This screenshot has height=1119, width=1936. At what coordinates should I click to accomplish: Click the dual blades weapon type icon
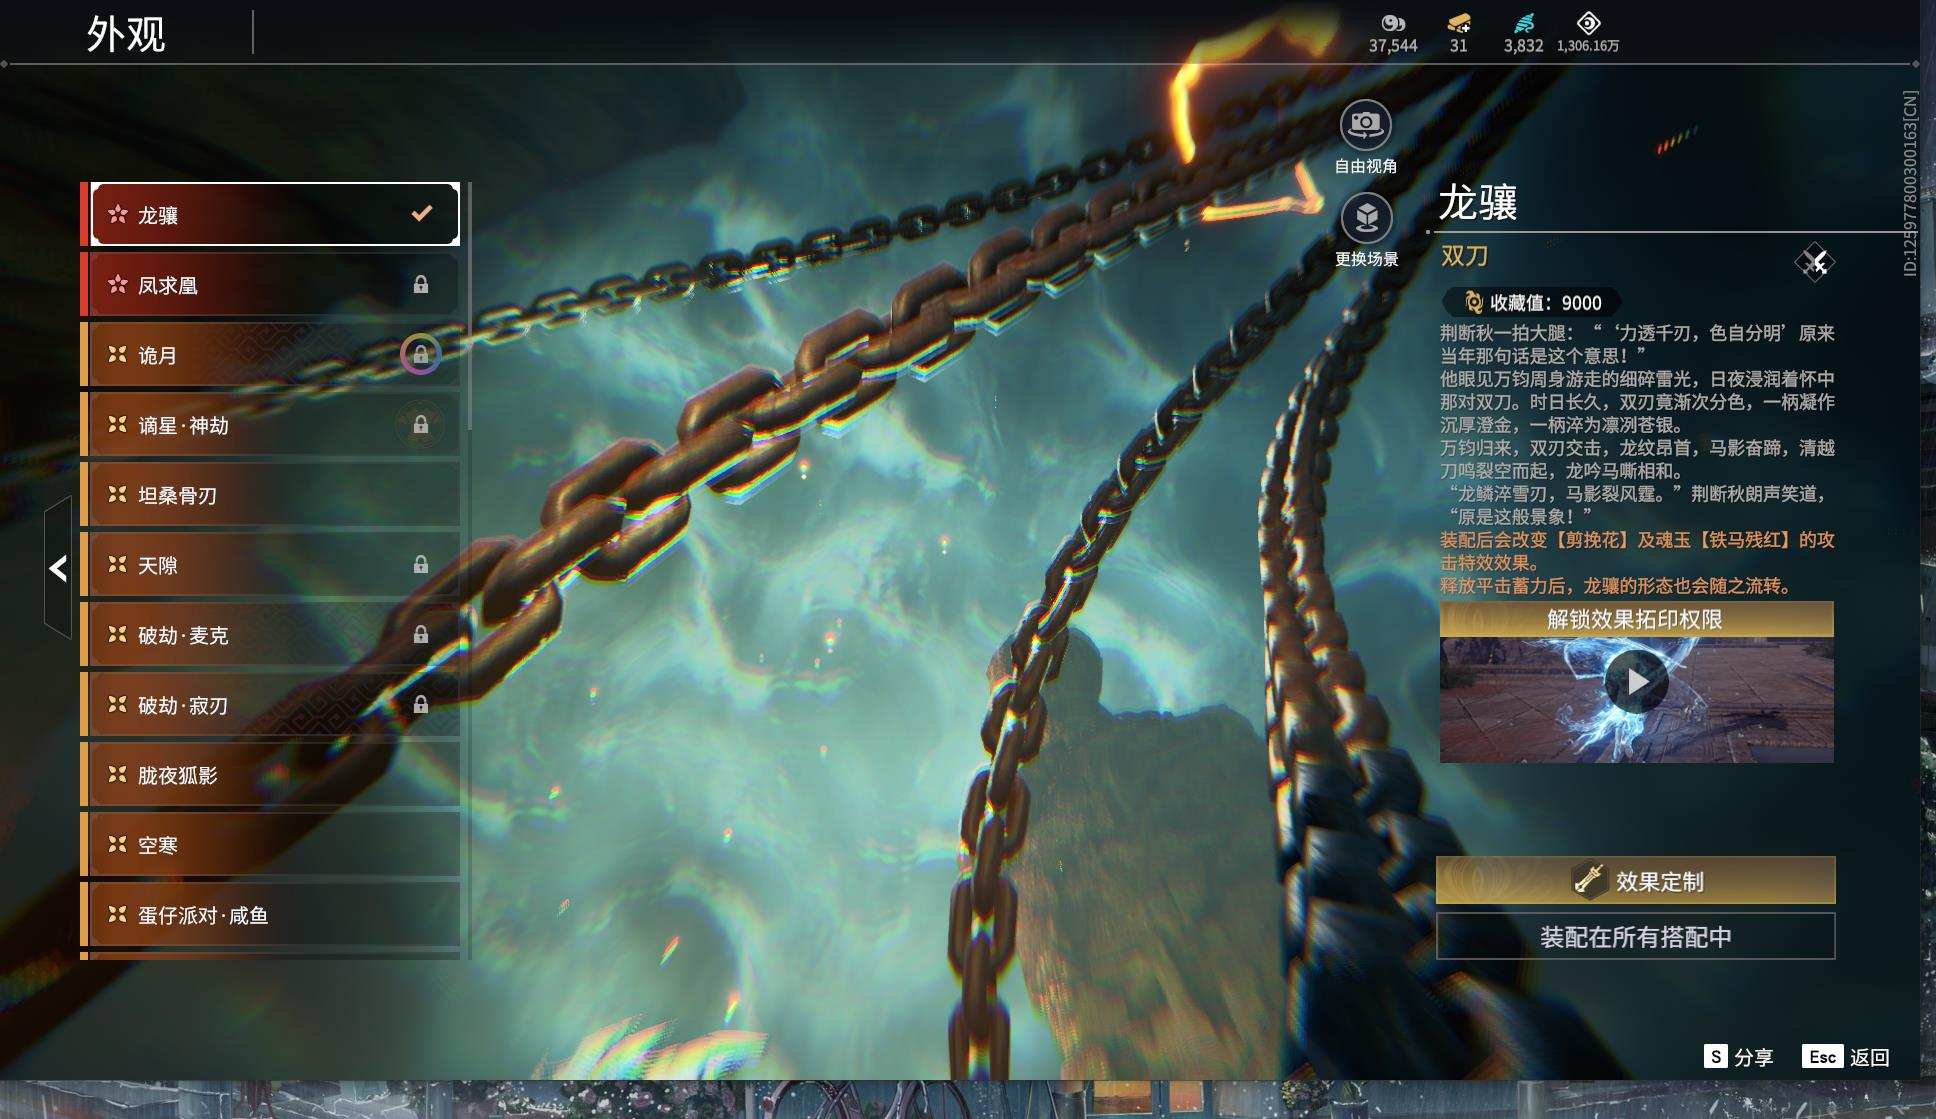(1815, 263)
